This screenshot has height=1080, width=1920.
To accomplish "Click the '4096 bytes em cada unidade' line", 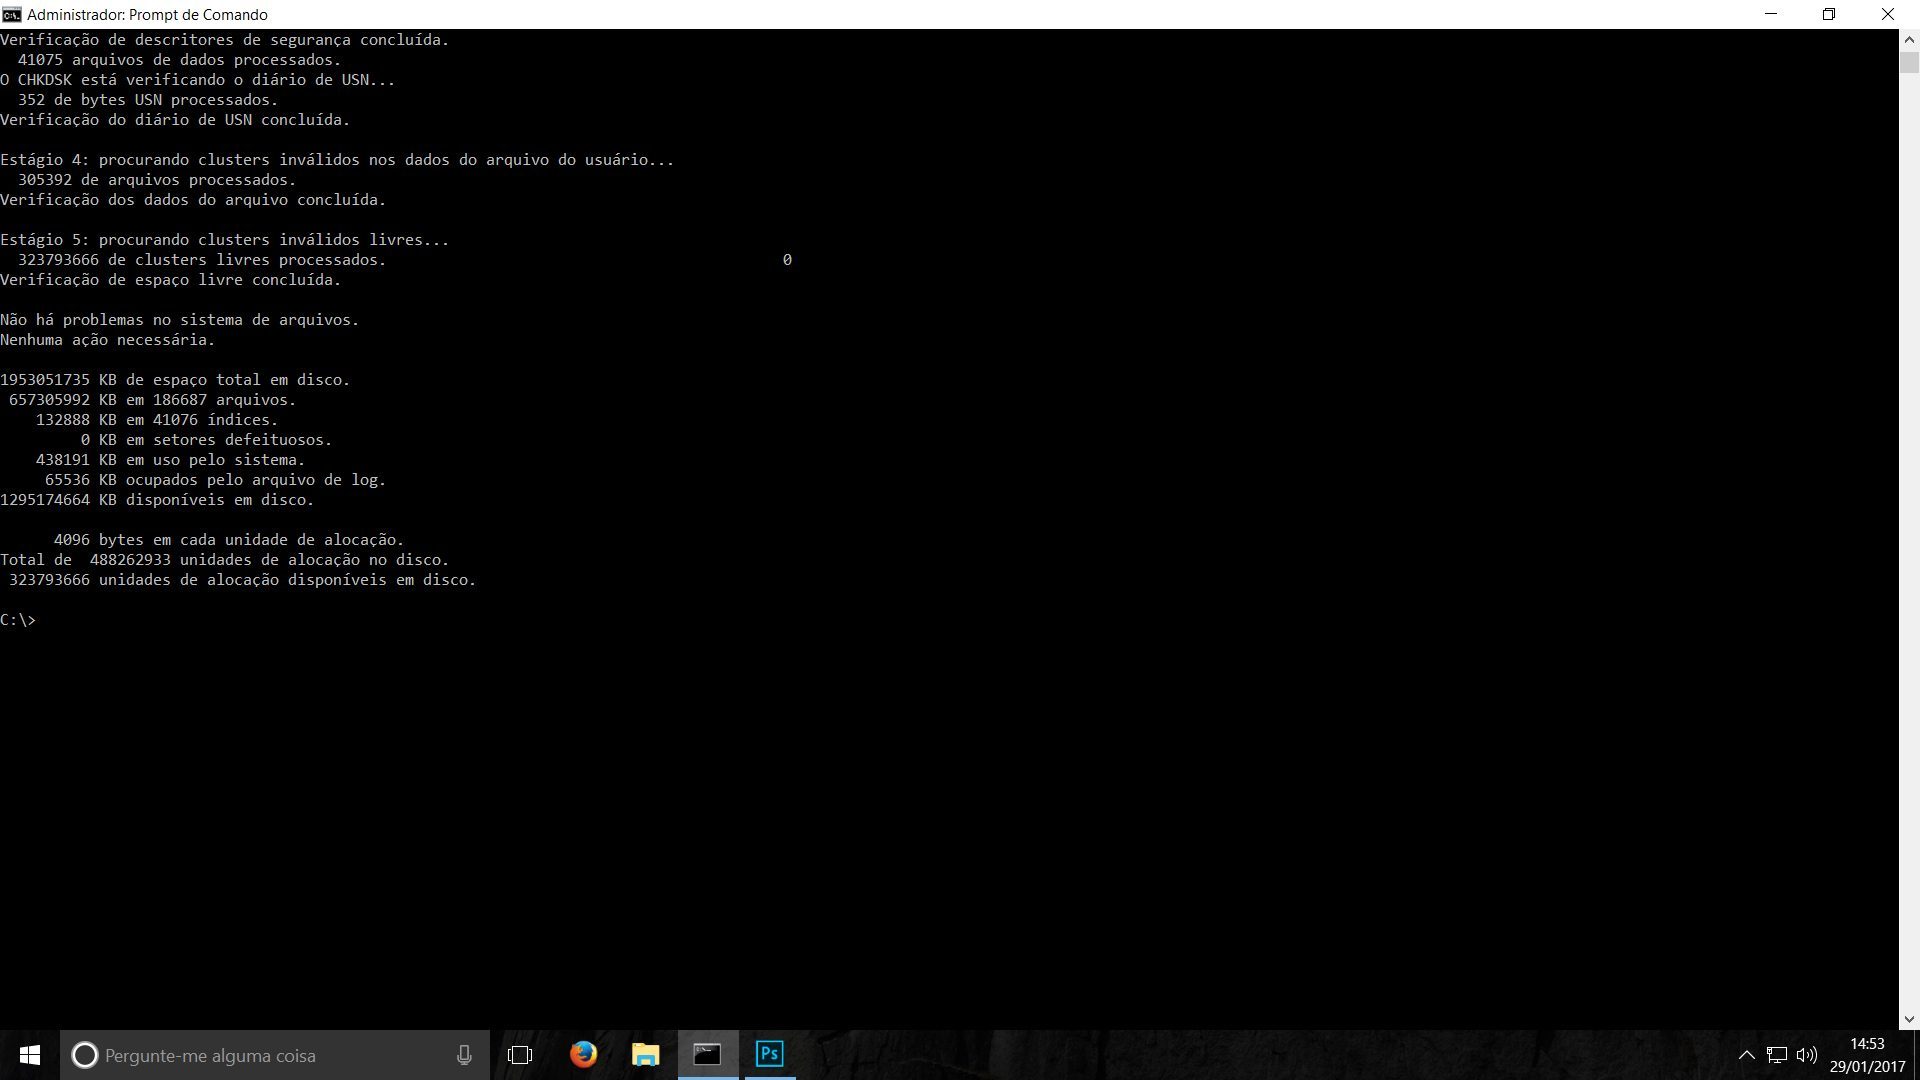I will click(229, 540).
